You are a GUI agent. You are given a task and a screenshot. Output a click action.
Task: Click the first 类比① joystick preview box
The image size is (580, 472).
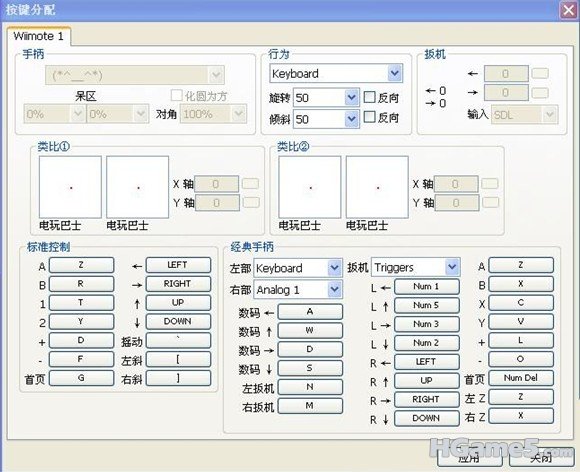tap(70, 187)
